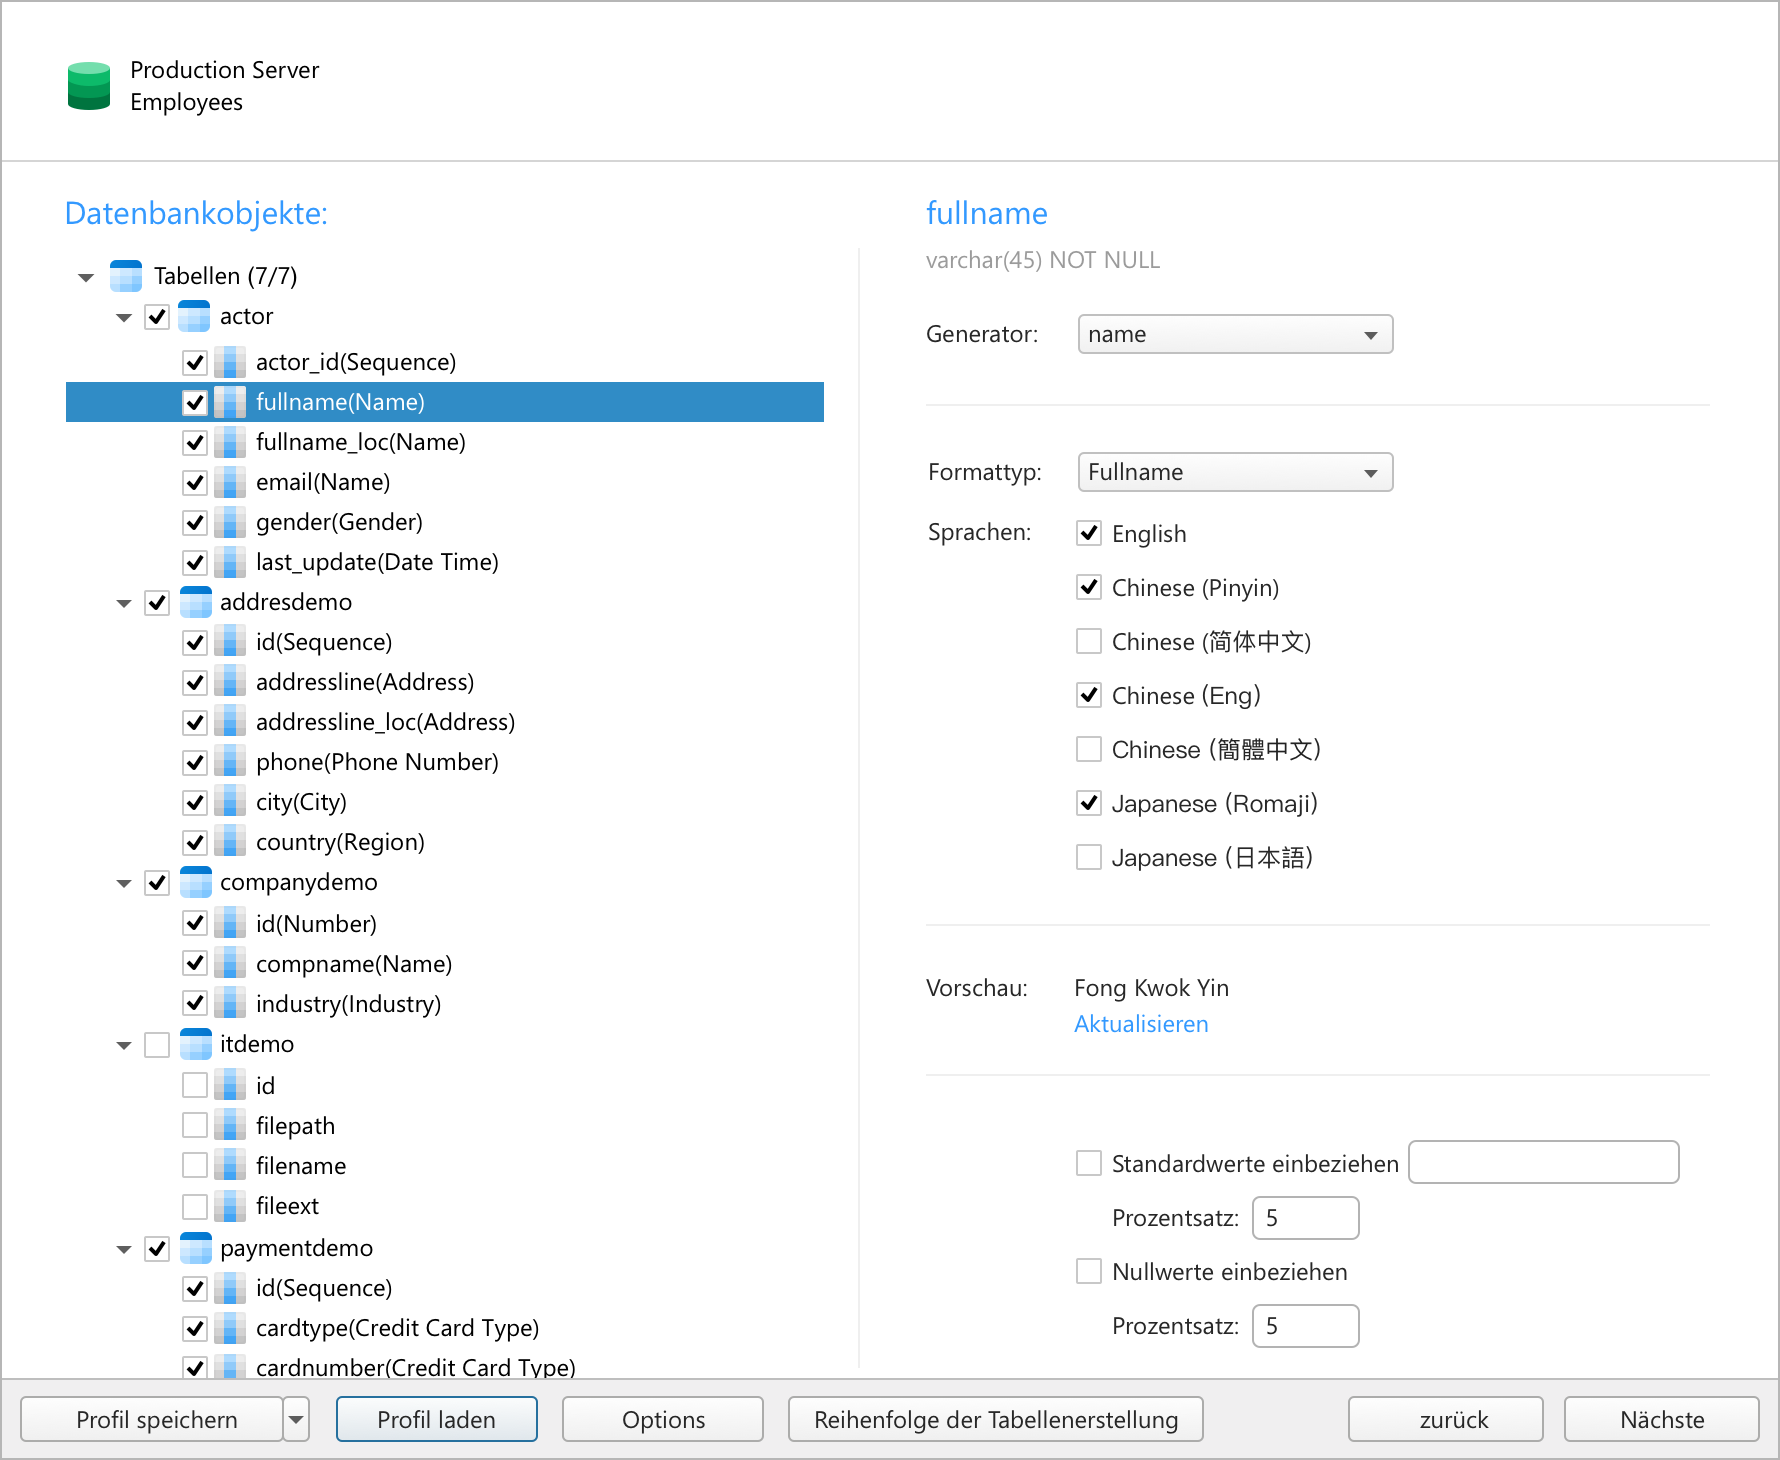Image resolution: width=1780 pixels, height=1460 pixels.
Task: Click the Aktualisieren preview link
Action: point(1141,1024)
